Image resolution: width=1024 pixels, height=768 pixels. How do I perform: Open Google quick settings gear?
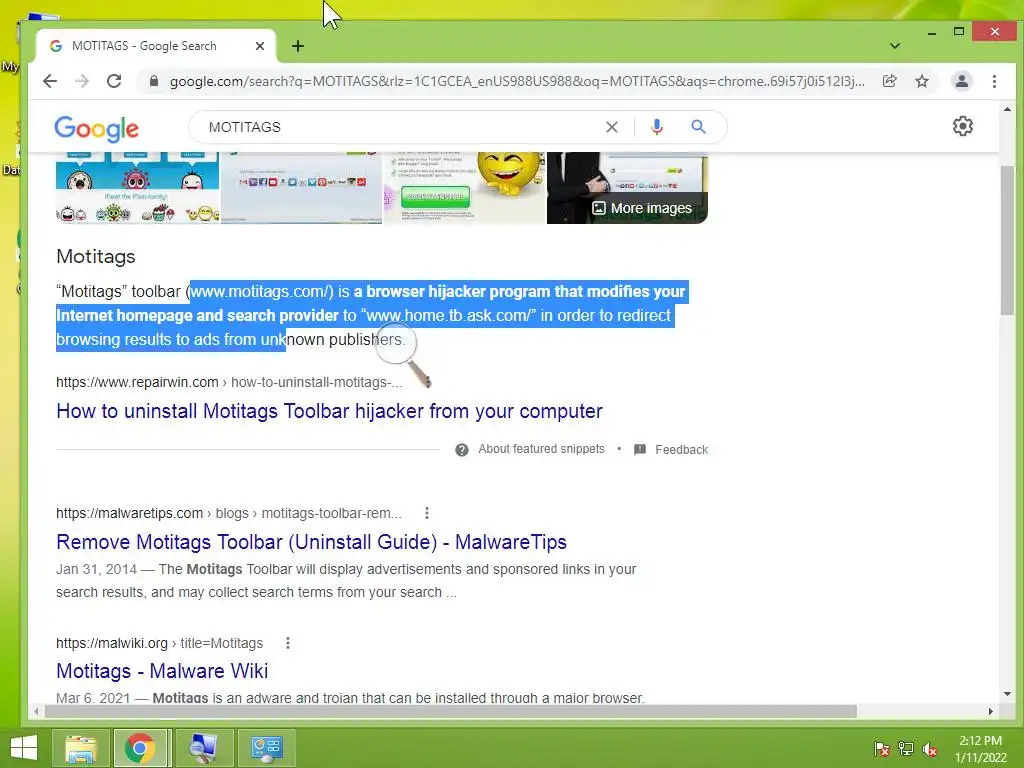(963, 126)
